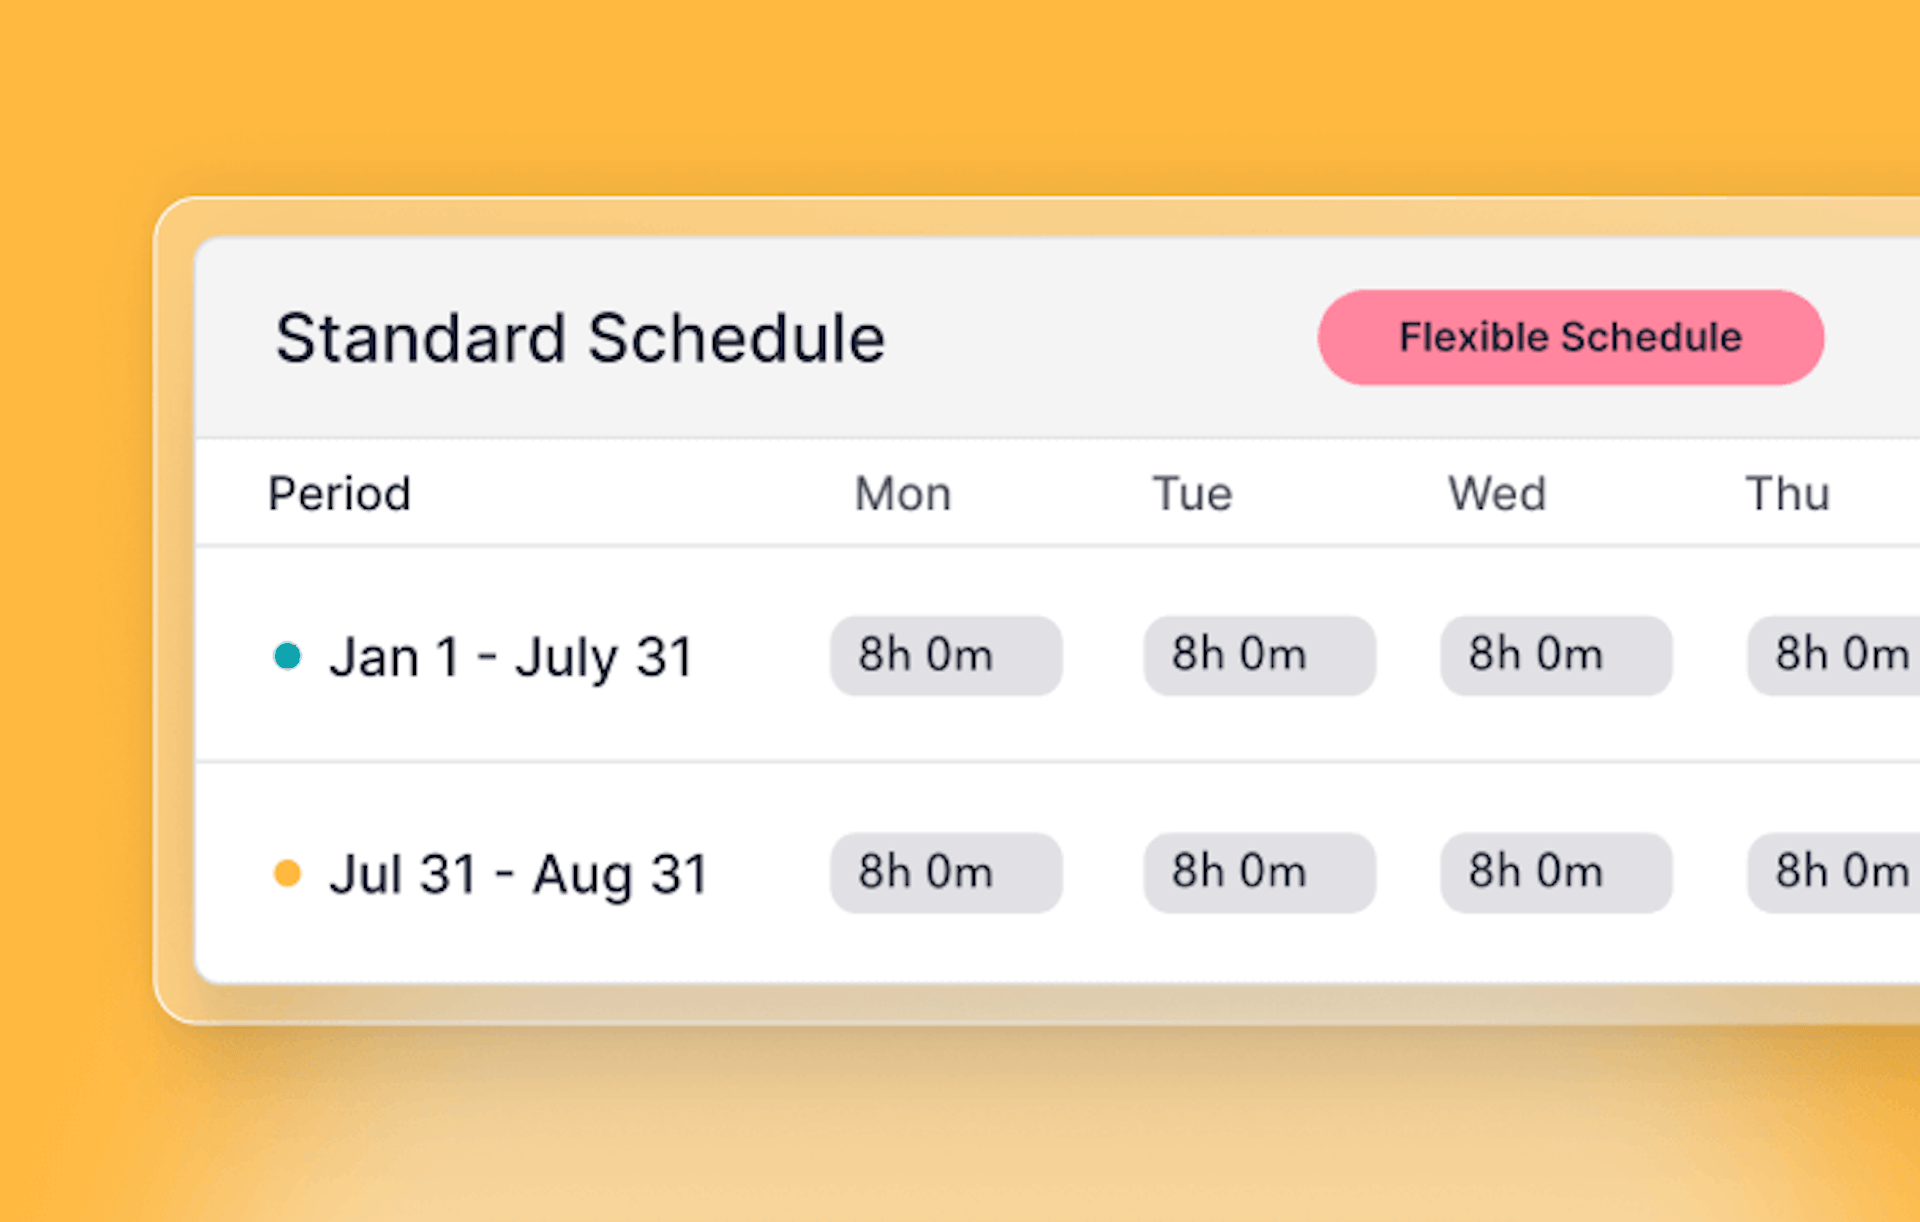Open the Jan 1 - July 31 period selector
1920x1222 pixels.
point(511,657)
